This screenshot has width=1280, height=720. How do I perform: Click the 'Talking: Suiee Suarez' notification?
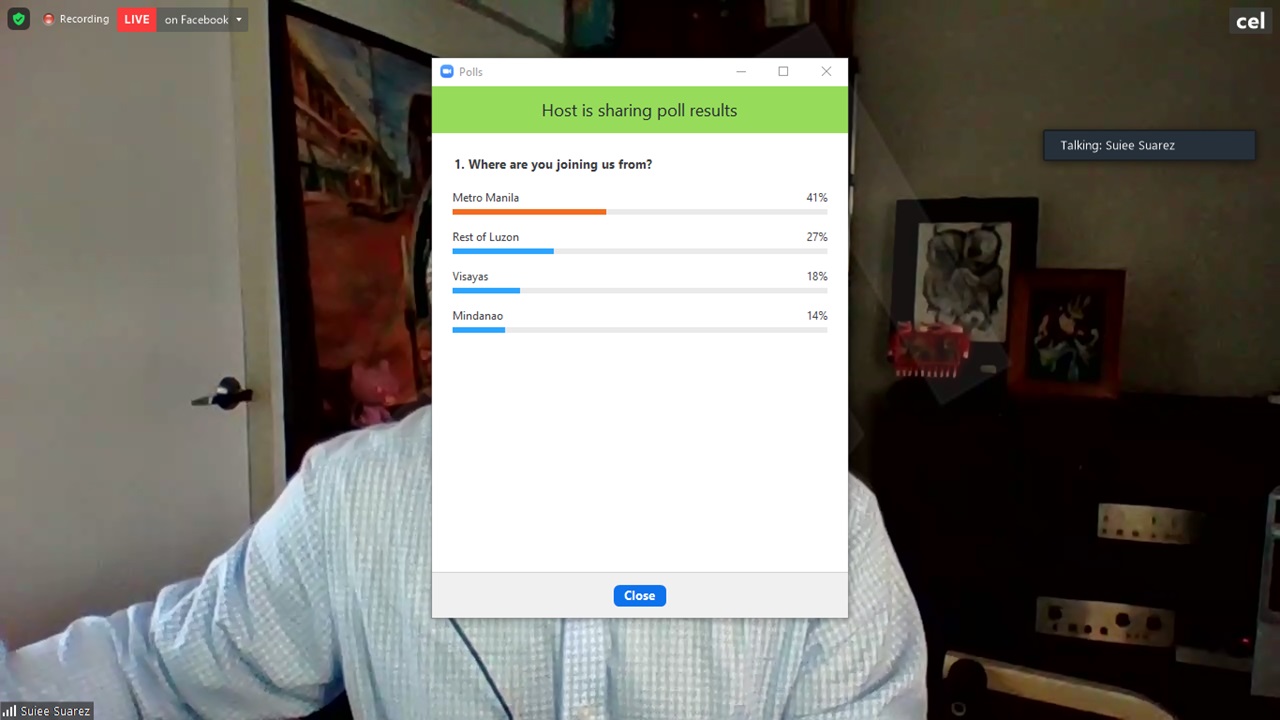coord(1149,145)
